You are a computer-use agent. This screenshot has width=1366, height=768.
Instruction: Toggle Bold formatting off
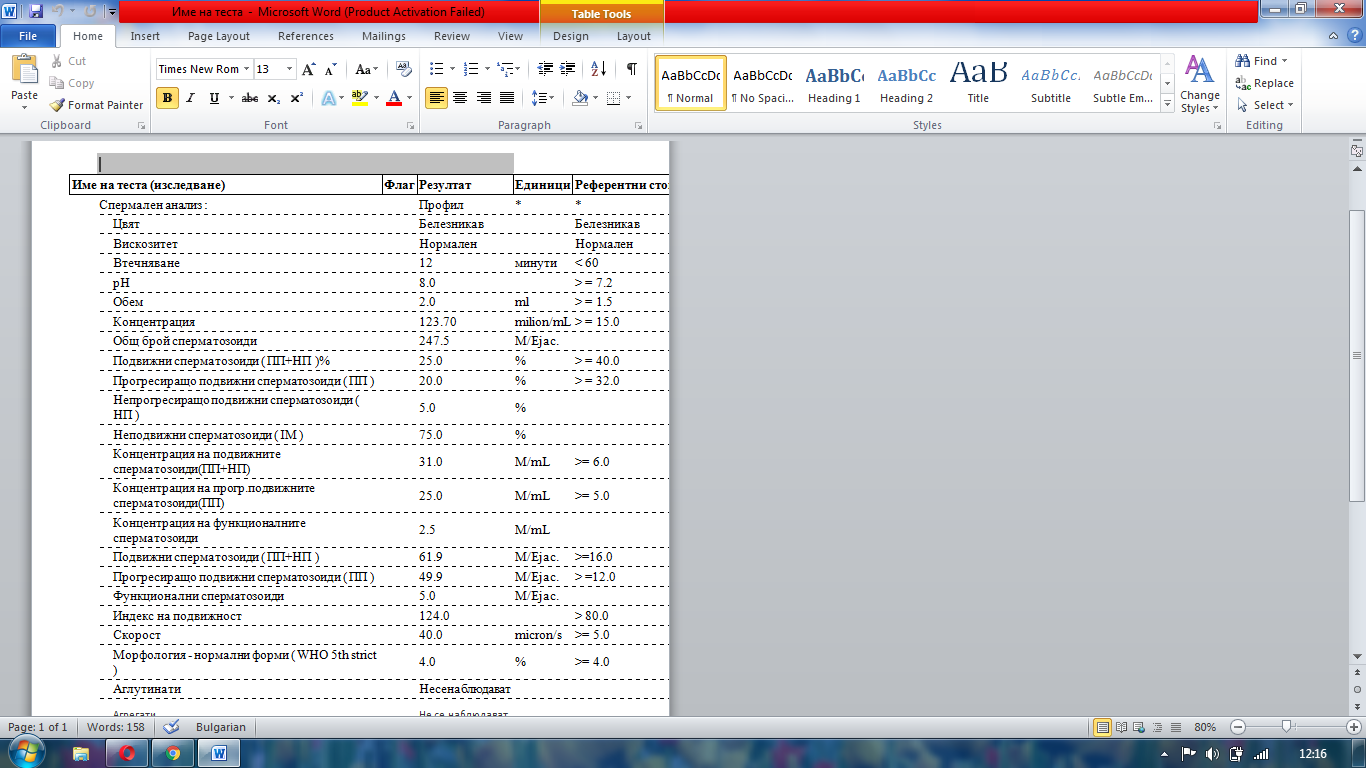click(x=167, y=98)
